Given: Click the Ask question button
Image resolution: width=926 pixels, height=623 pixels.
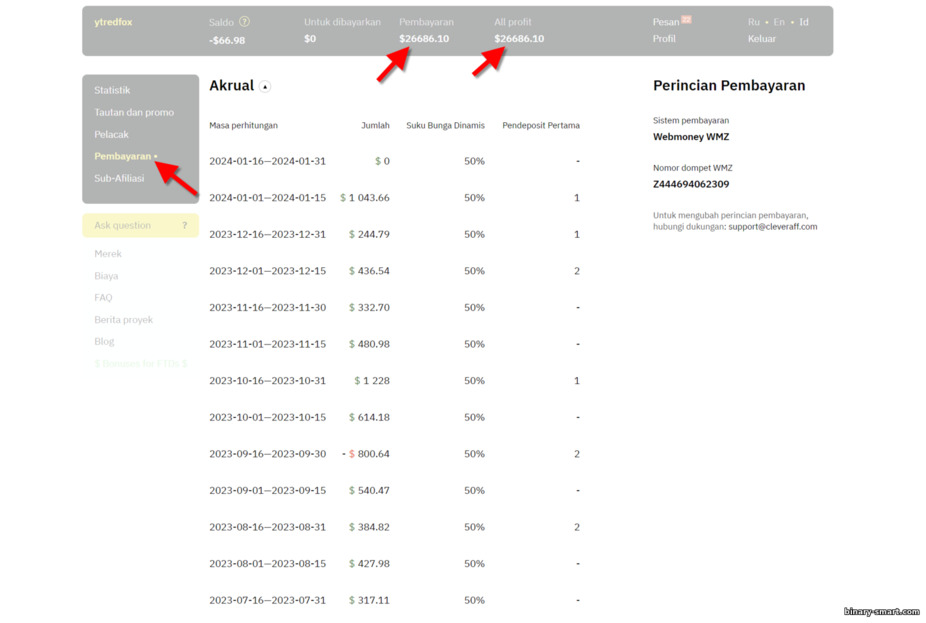Looking at the screenshot, I should tap(141, 226).
